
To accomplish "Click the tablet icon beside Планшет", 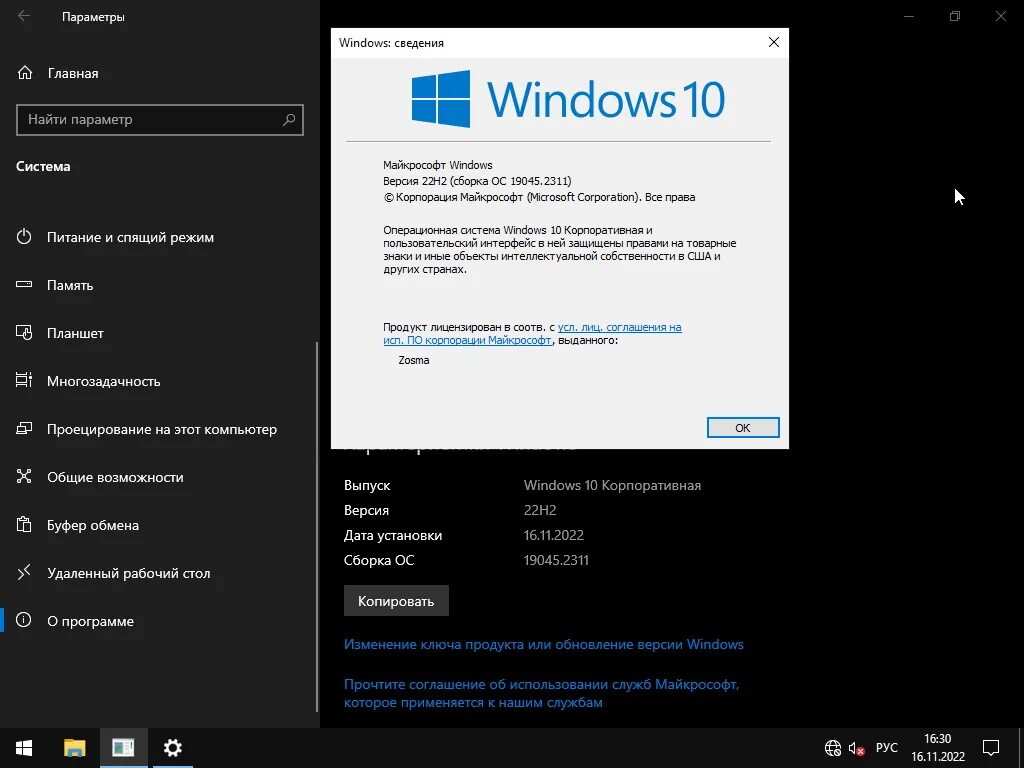I will click(x=24, y=332).
